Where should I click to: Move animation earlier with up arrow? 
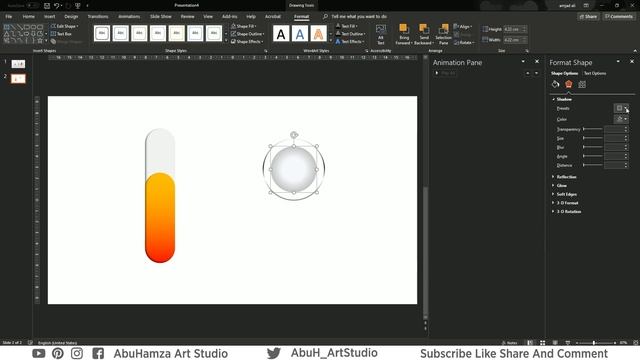coord(527,73)
